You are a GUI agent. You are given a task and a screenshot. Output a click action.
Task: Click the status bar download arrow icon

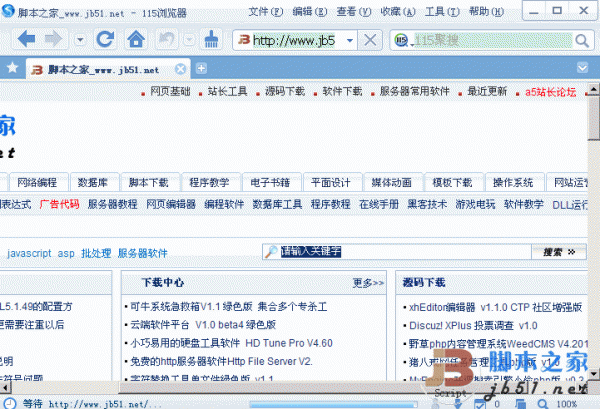coord(458,404)
